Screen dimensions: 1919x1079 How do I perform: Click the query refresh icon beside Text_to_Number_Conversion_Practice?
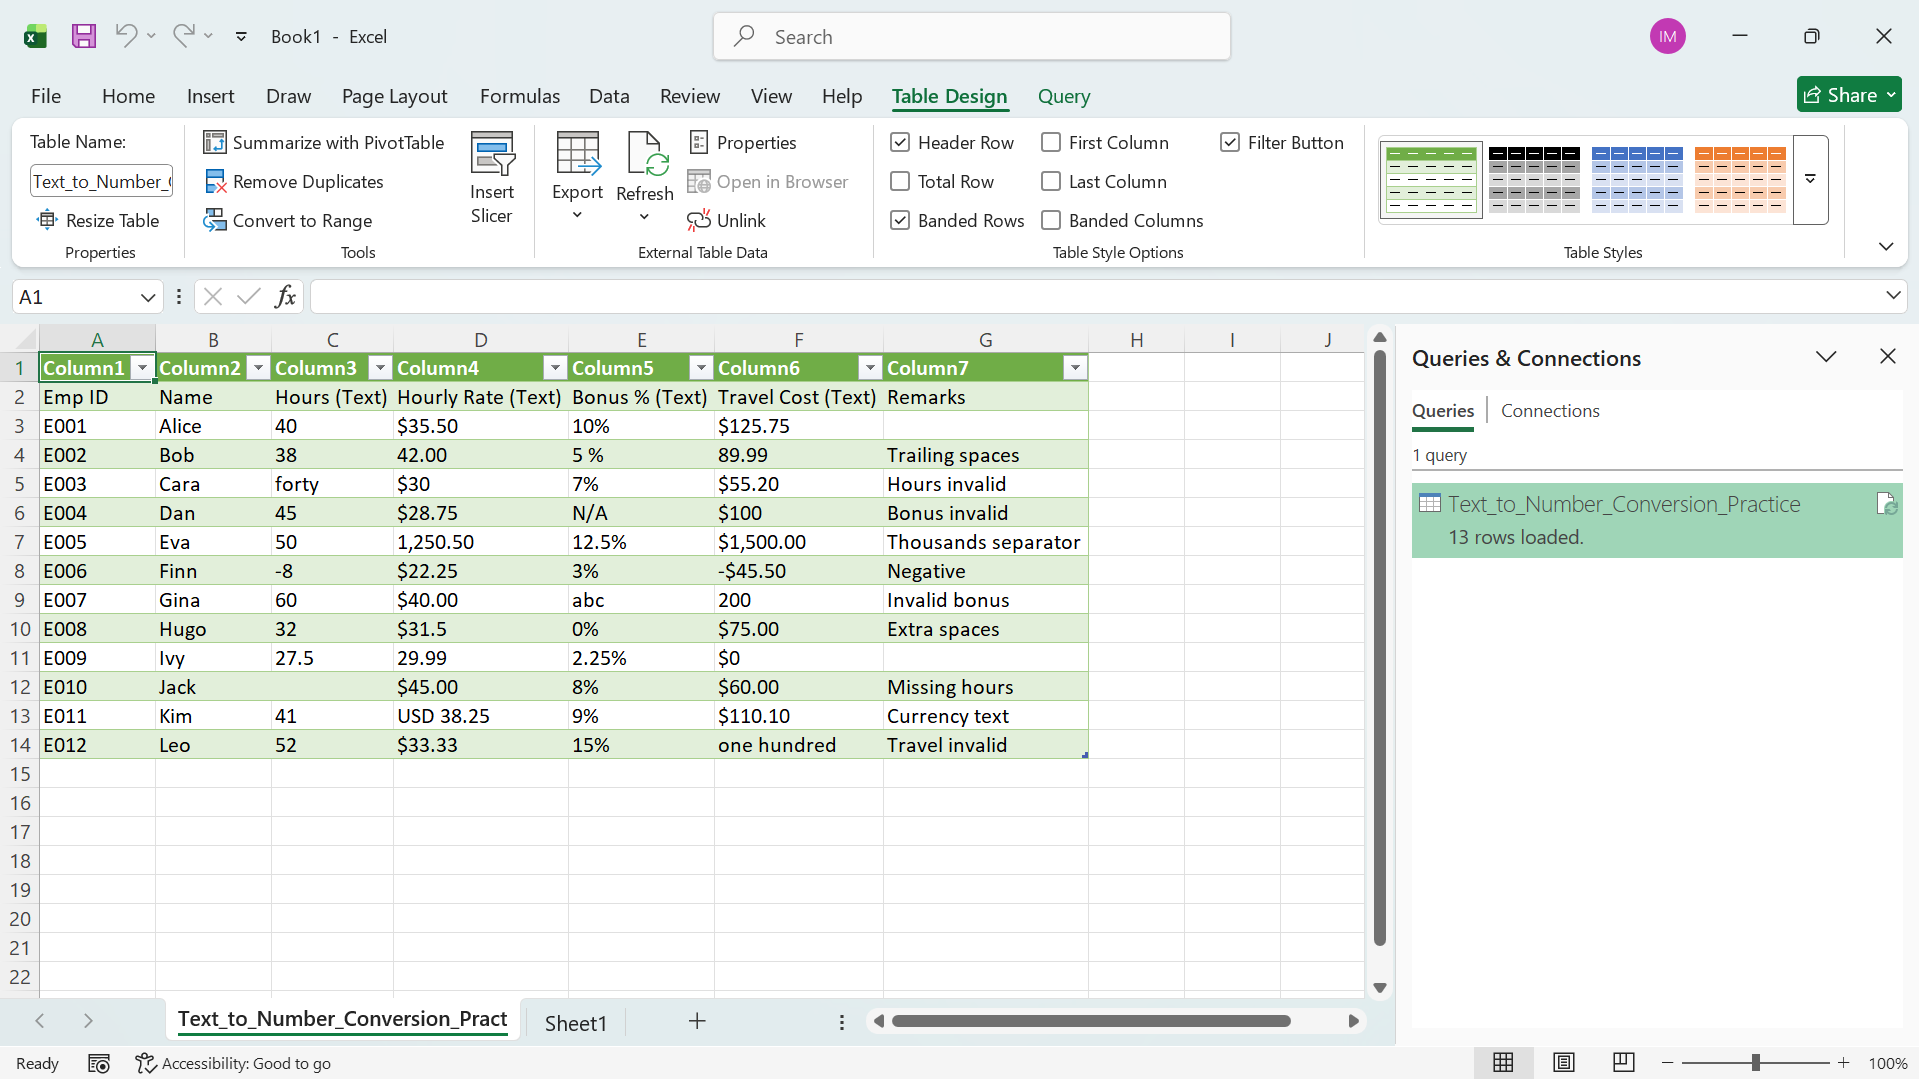1886,504
